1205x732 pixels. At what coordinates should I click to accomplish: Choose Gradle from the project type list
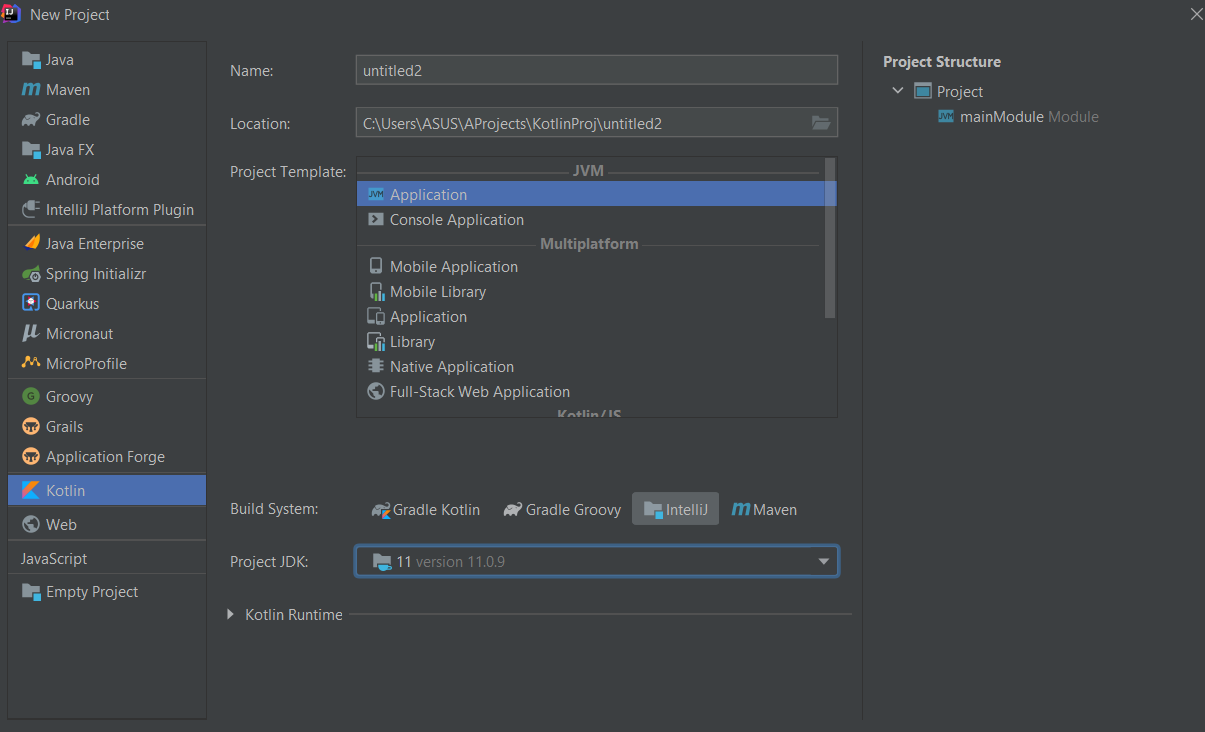(x=67, y=120)
